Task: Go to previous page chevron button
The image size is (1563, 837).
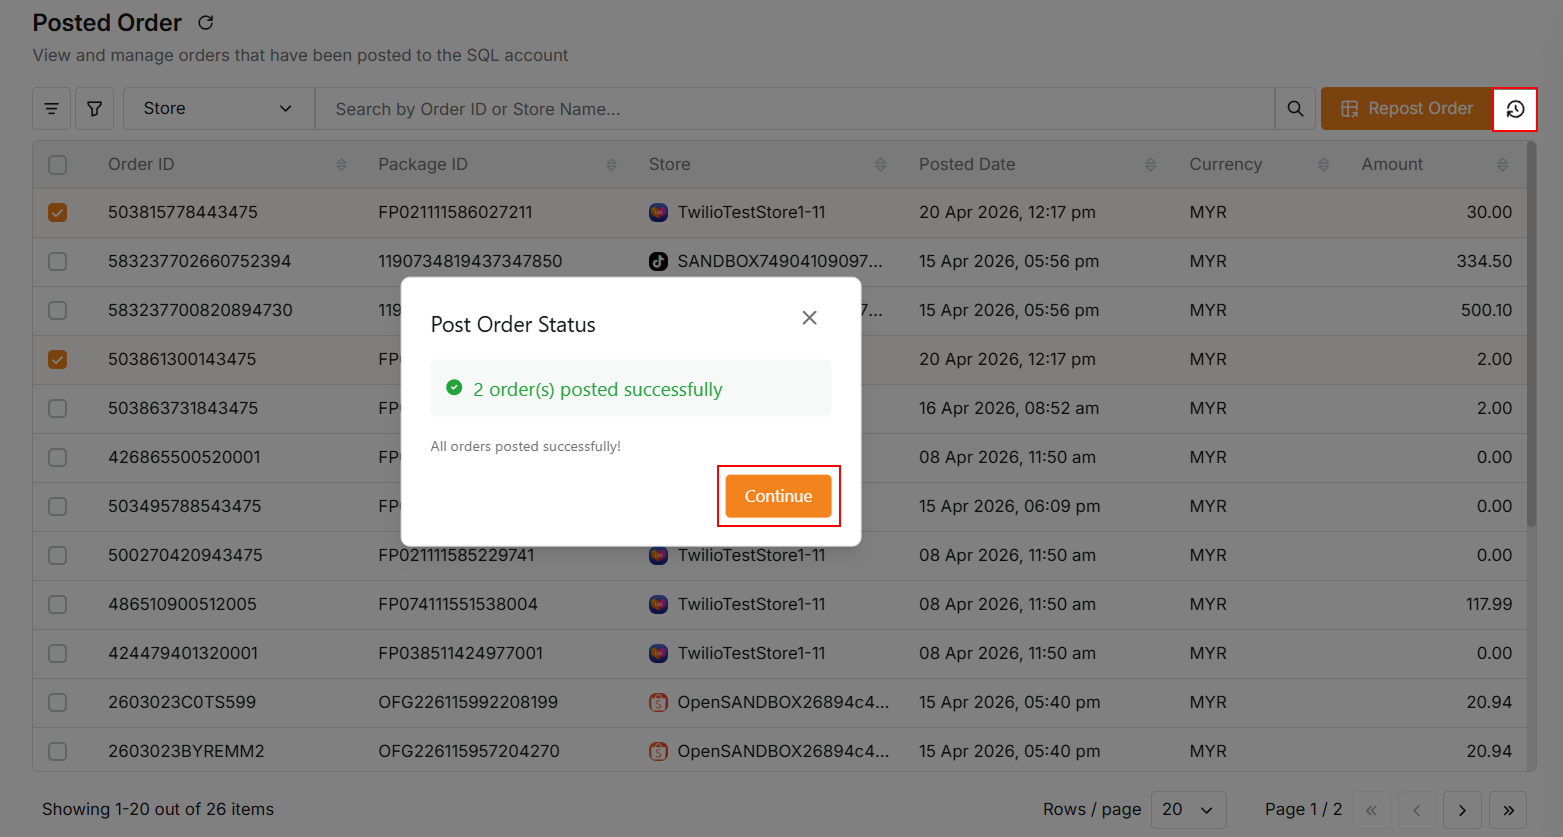Action: tap(1417, 810)
